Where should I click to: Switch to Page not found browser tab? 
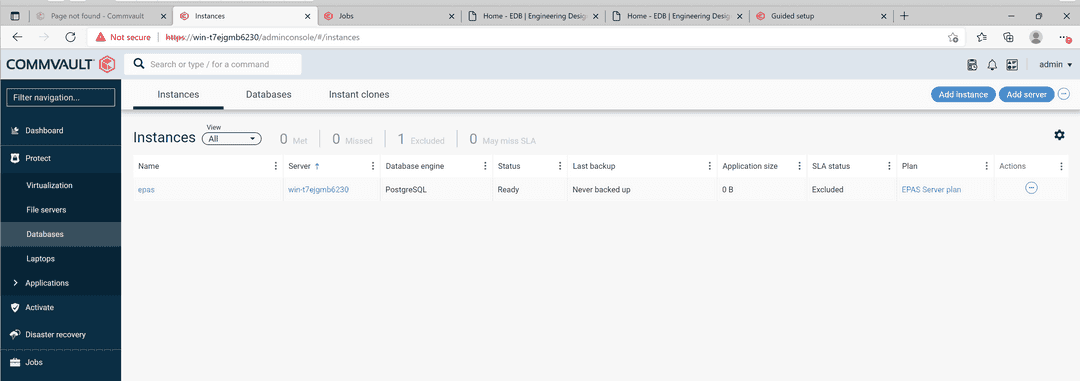click(x=100, y=16)
